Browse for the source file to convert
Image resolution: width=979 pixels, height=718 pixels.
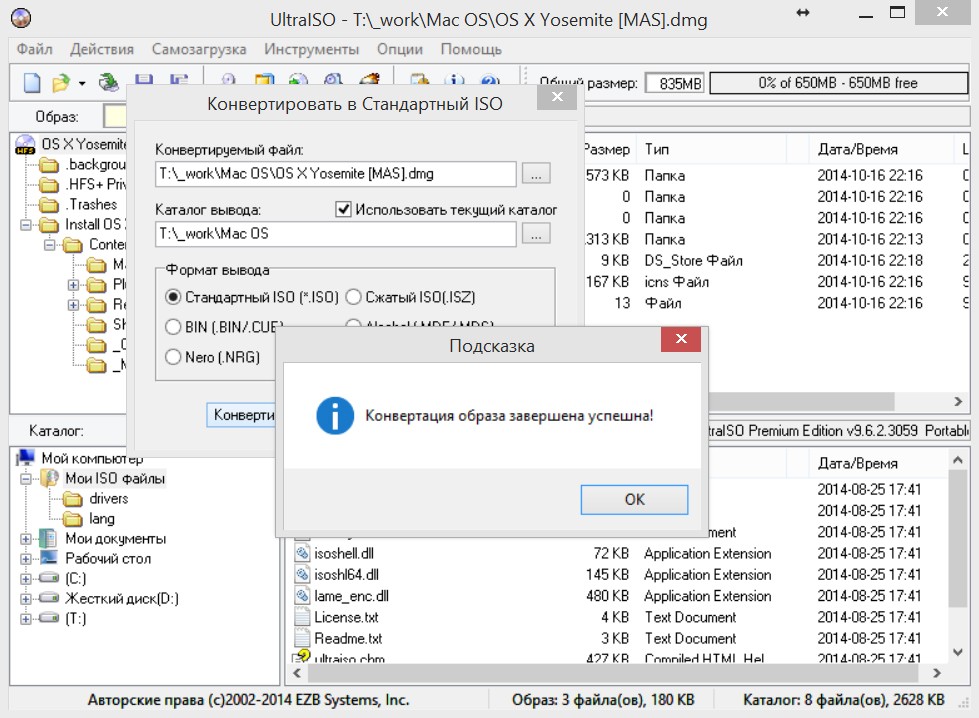coord(536,174)
